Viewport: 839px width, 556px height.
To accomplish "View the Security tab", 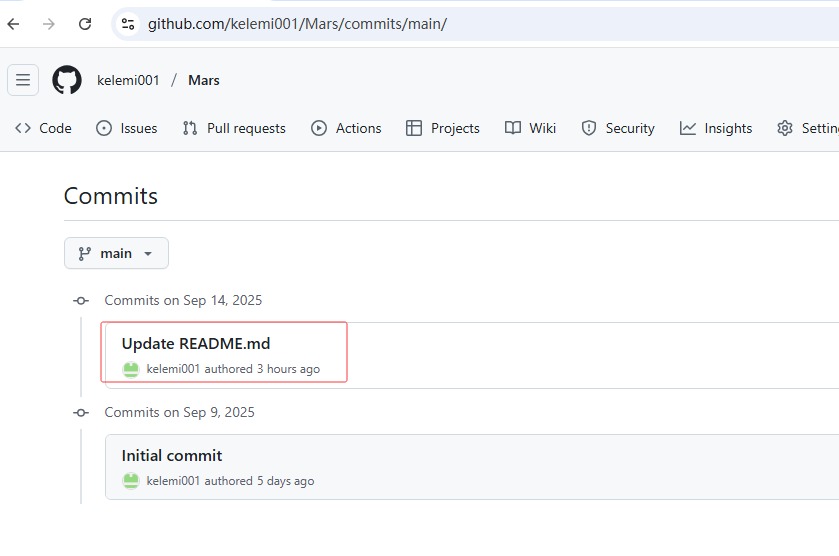I will pyautogui.click(x=618, y=128).
